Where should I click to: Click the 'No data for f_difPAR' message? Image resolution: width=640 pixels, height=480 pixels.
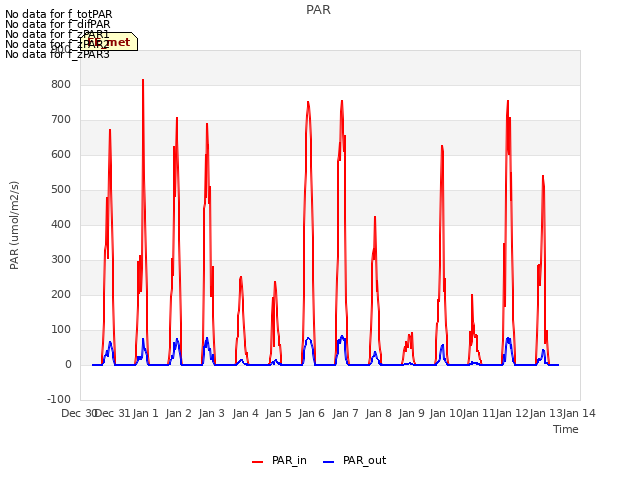(58, 24)
